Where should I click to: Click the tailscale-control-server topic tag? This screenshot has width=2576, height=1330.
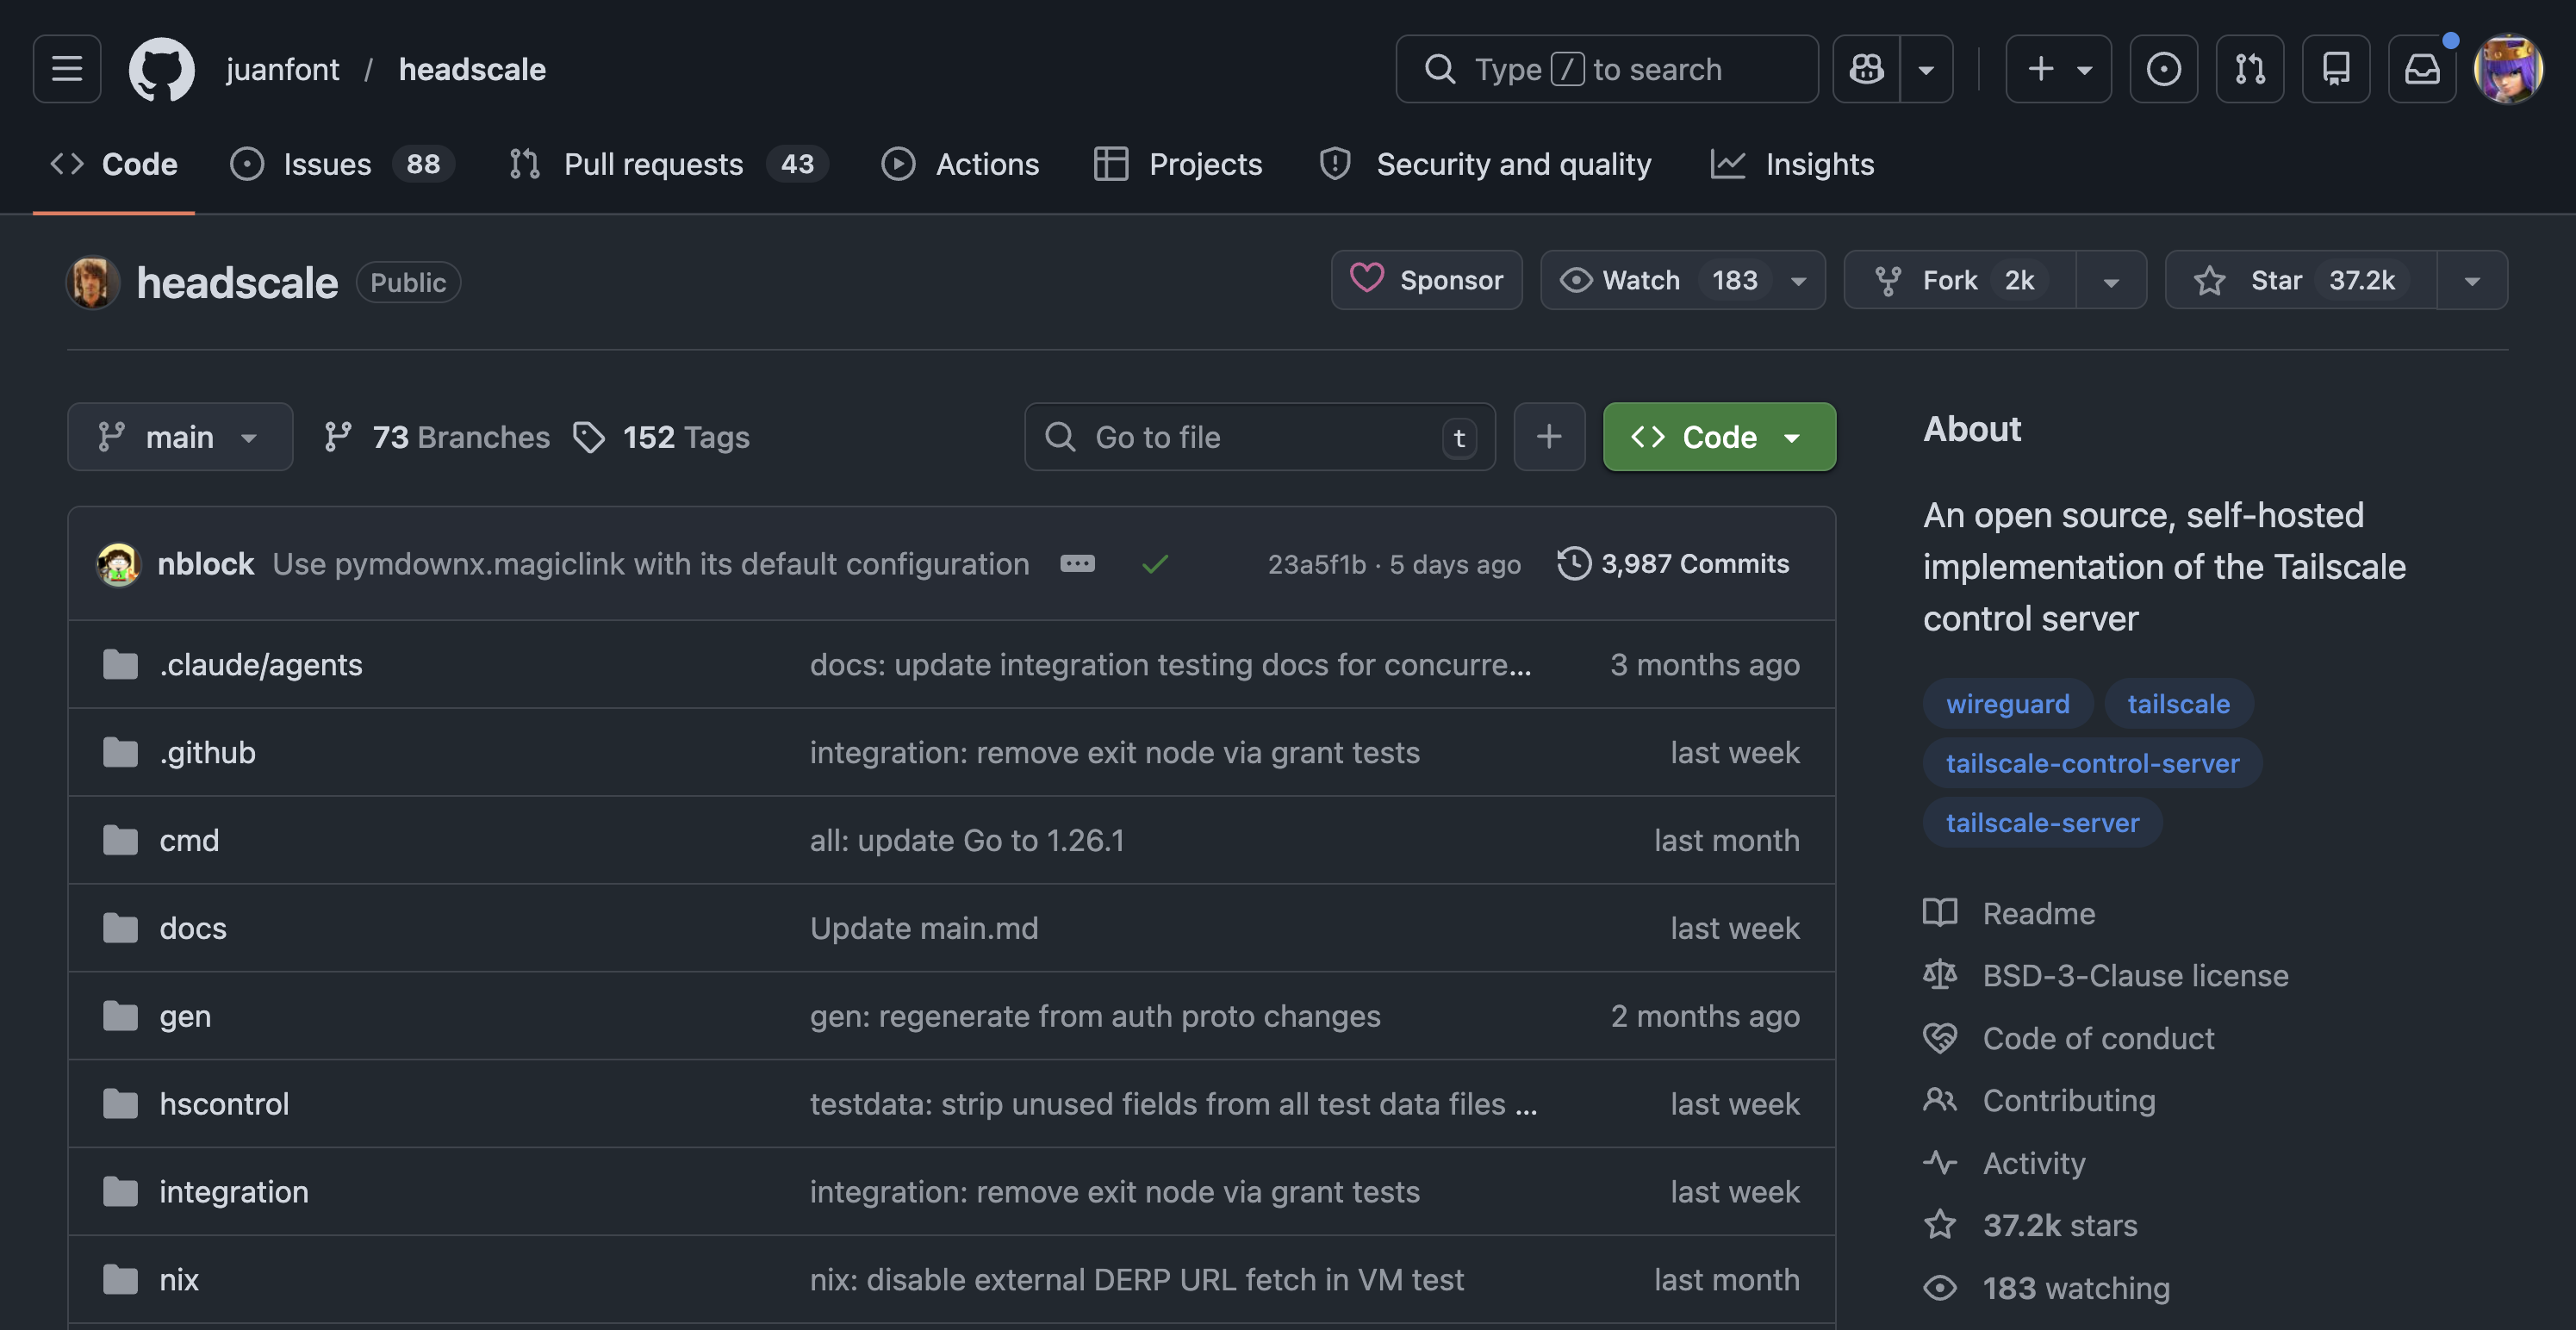point(2092,763)
